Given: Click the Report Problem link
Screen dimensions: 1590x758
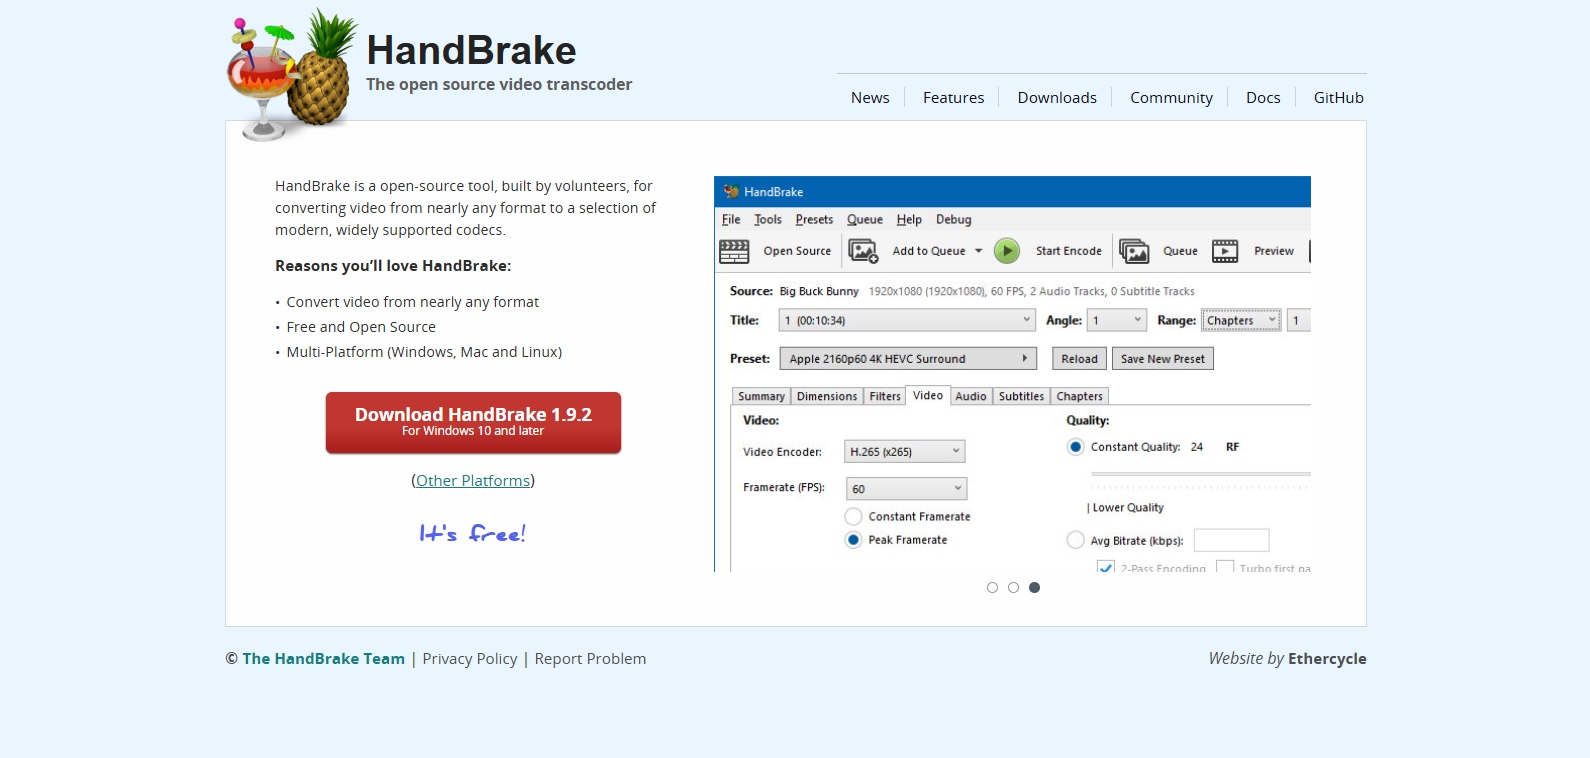Looking at the screenshot, I should coord(590,659).
